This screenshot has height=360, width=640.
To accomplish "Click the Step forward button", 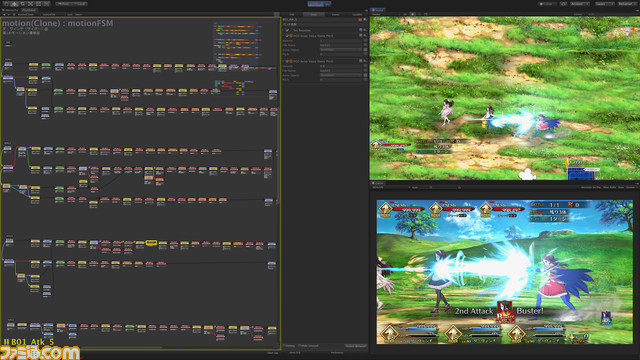I will 328,4.
